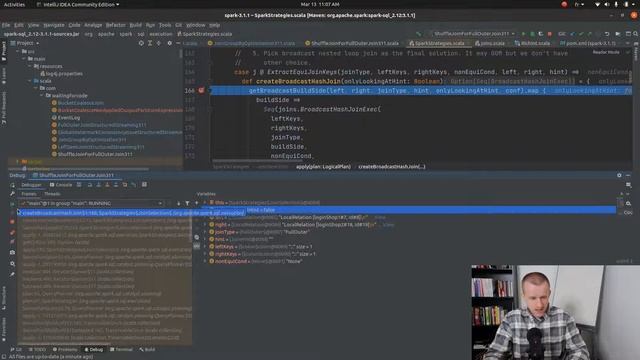Image resolution: width=640 pixels, height=360 pixels.
Task: Click Activities in the Ubuntu top bar
Action: pyautogui.click(x=14, y=4)
